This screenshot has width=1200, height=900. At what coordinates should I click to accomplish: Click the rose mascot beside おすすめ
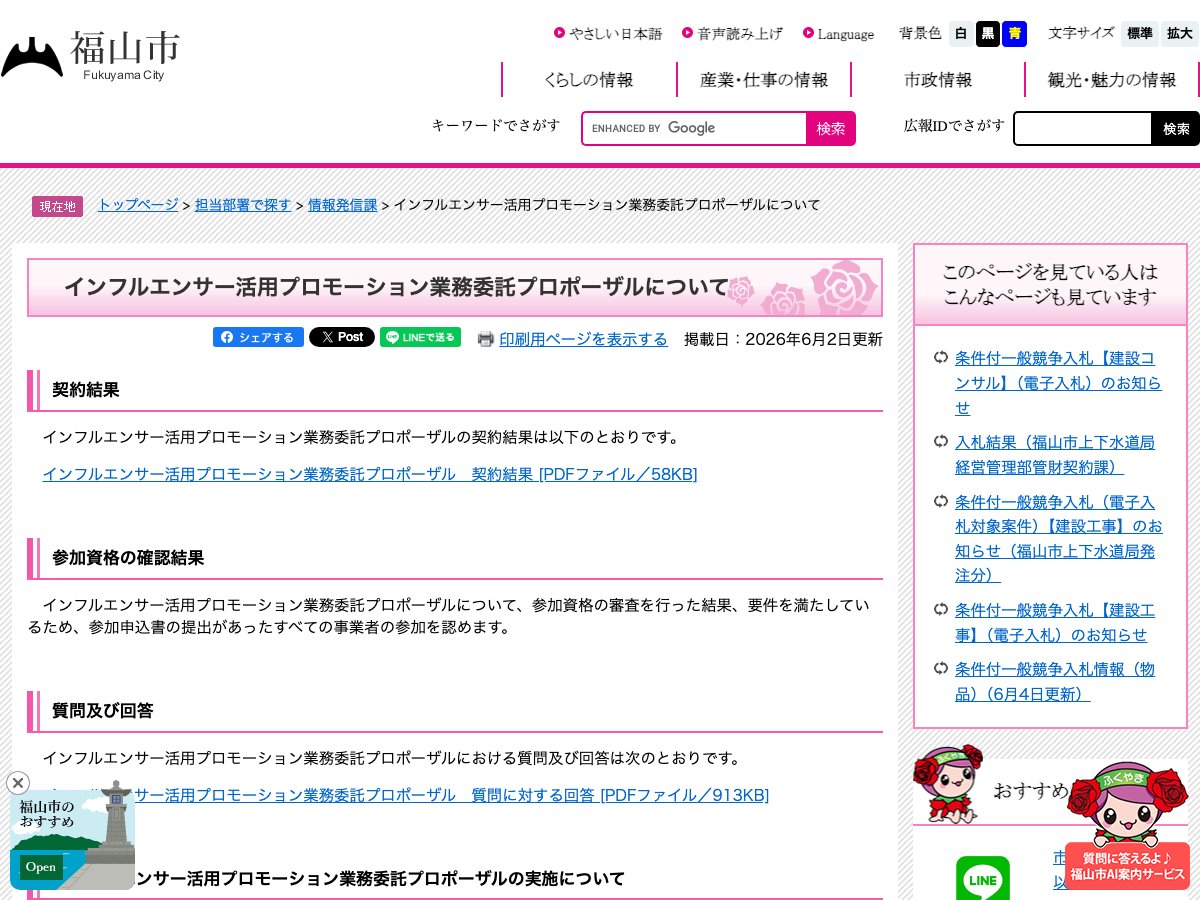click(x=947, y=785)
